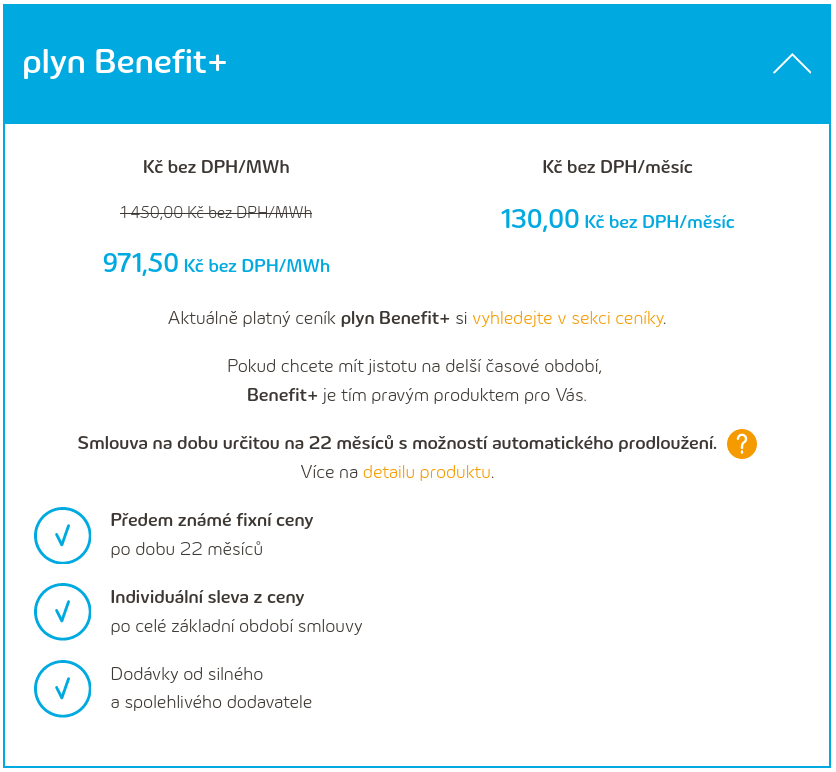The width and height of the screenshot is (836, 772).
Task: Click the plyn Benefit+ header title
Action: point(125,63)
